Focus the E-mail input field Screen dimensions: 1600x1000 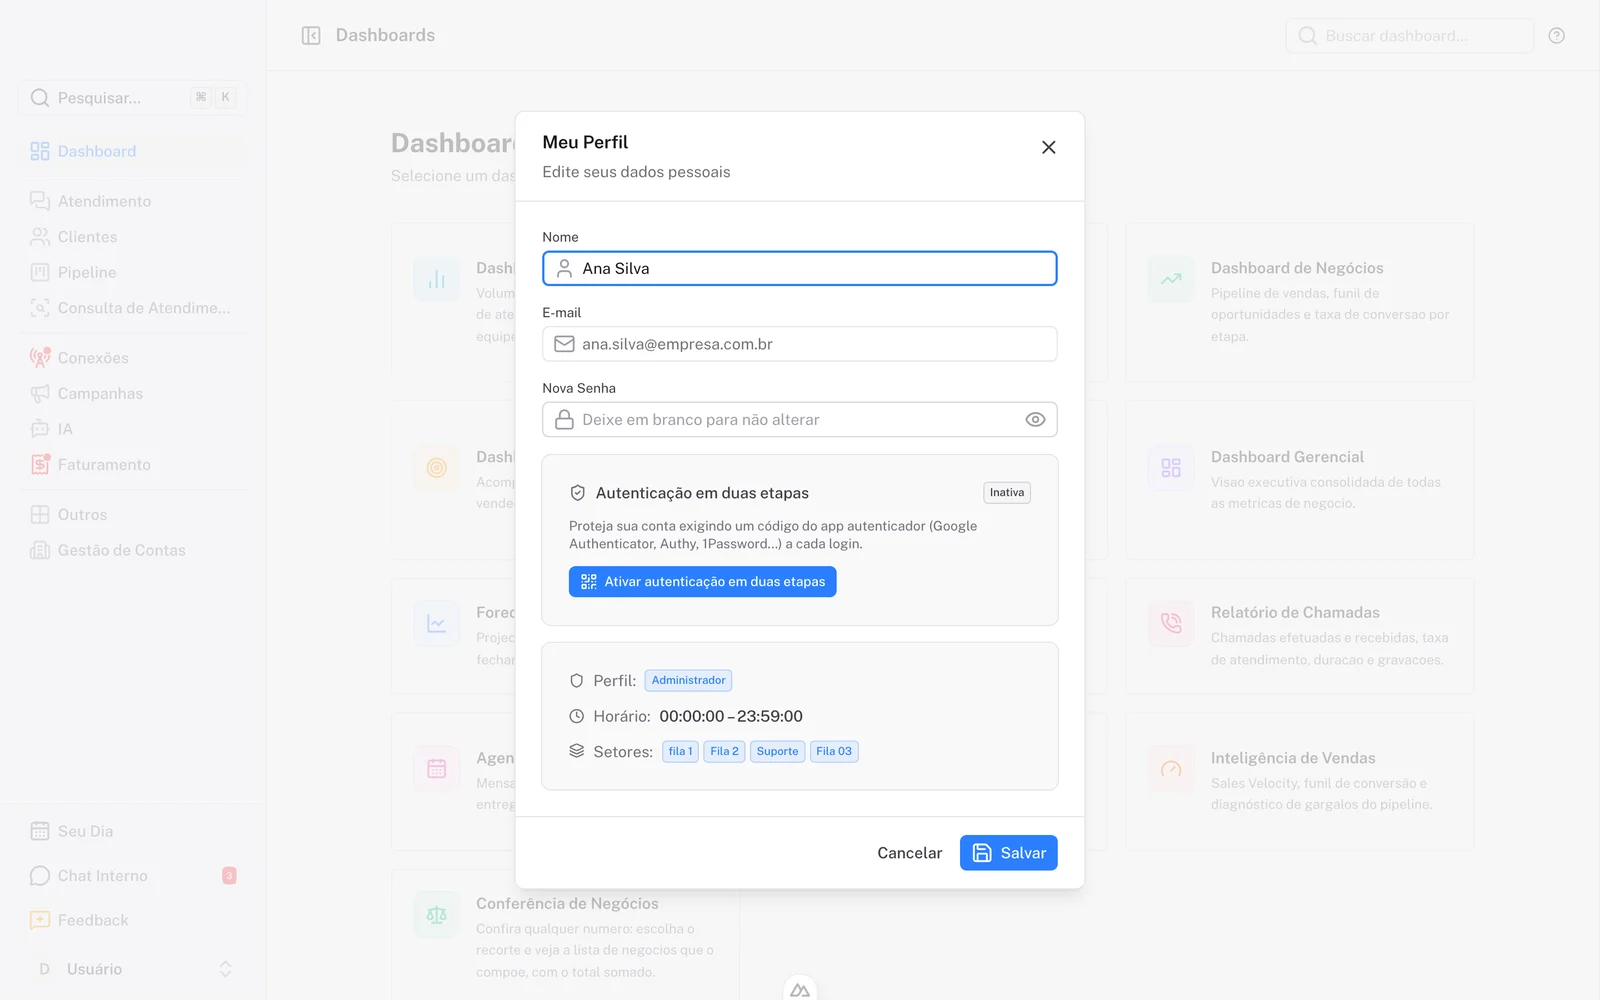[799, 344]
